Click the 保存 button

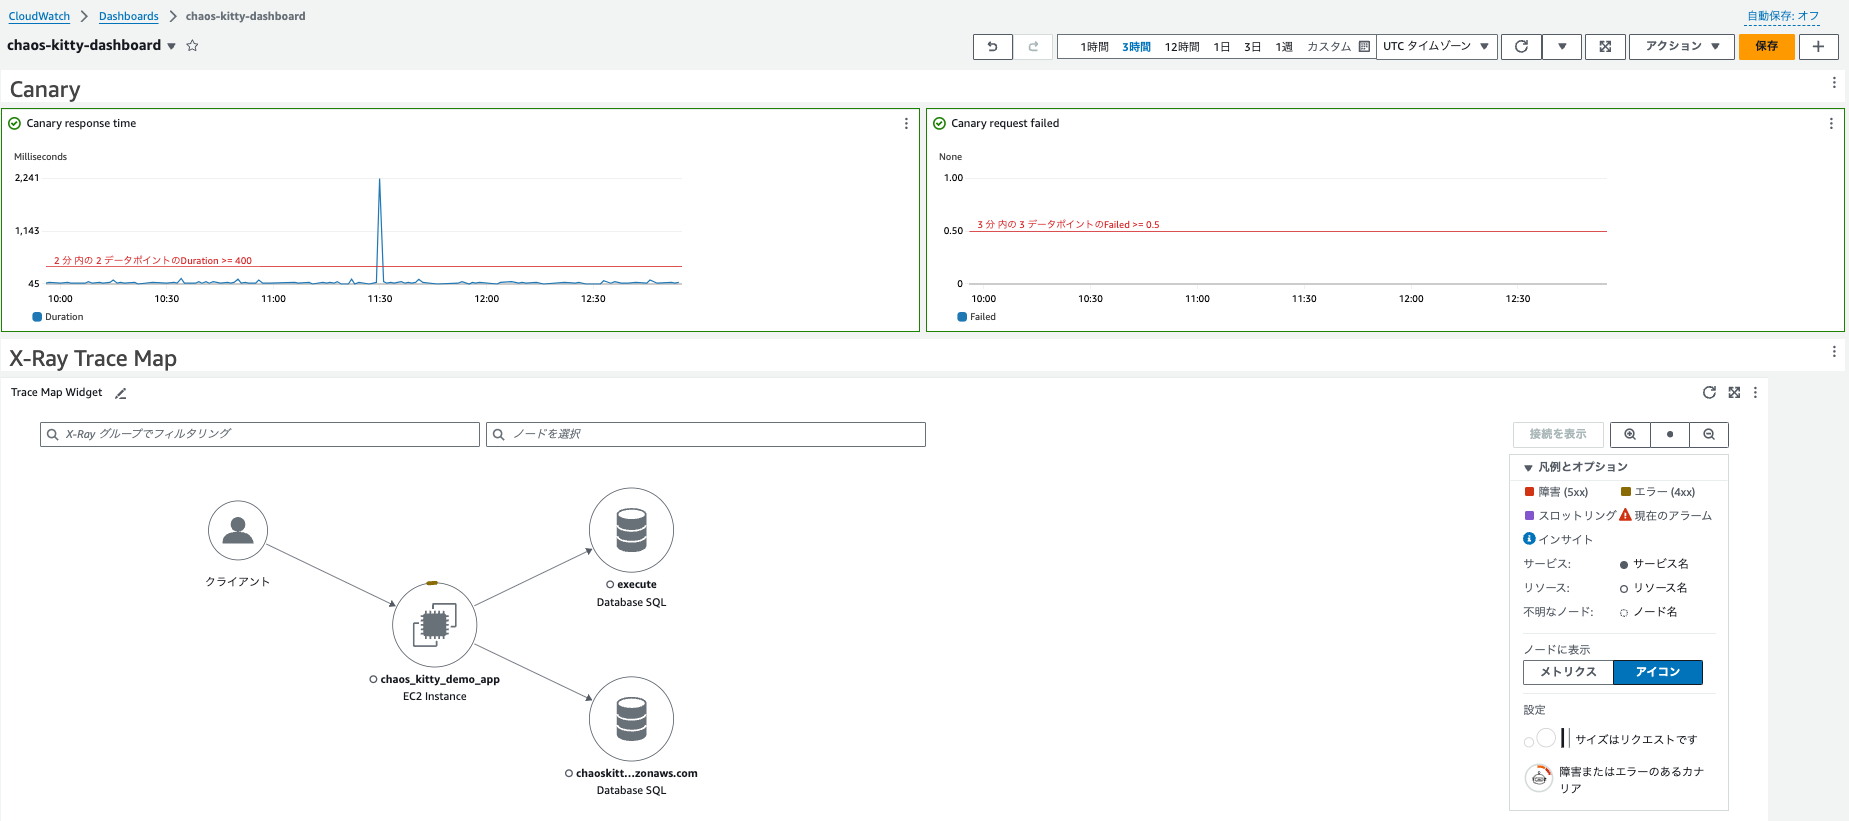[x=1767, y=46]
